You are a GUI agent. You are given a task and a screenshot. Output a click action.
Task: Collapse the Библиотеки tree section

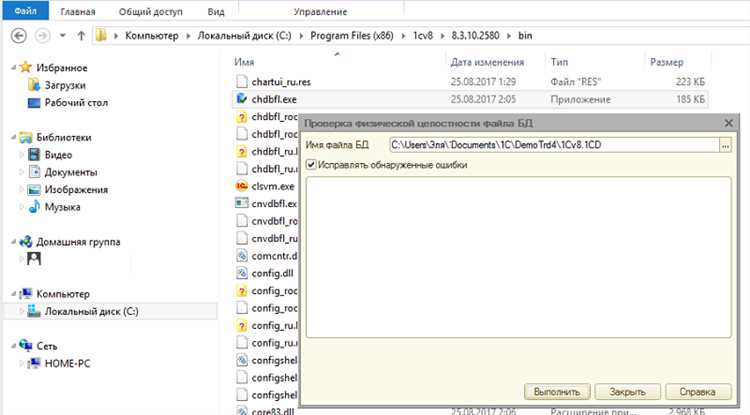(13, 137)
